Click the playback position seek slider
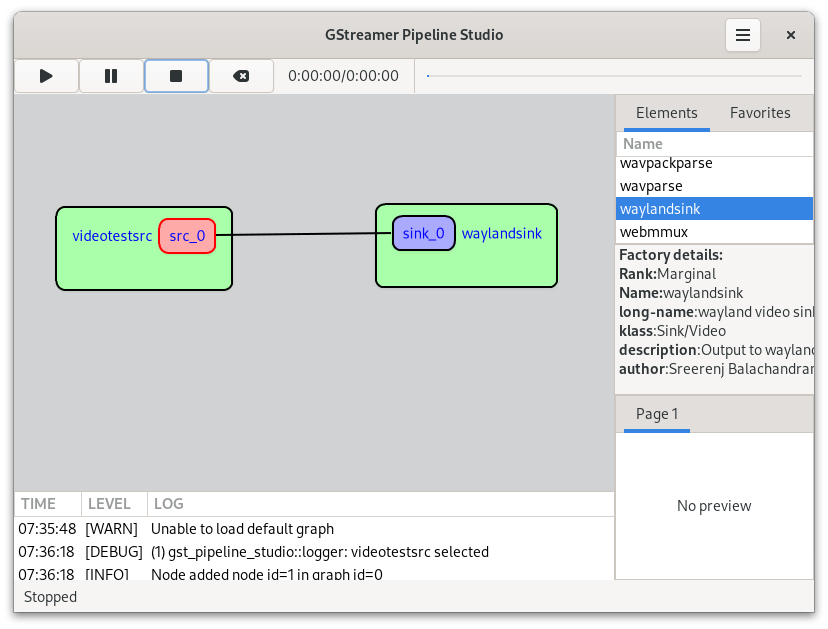This screenshot has height=629, width=828. click(614, 76)
